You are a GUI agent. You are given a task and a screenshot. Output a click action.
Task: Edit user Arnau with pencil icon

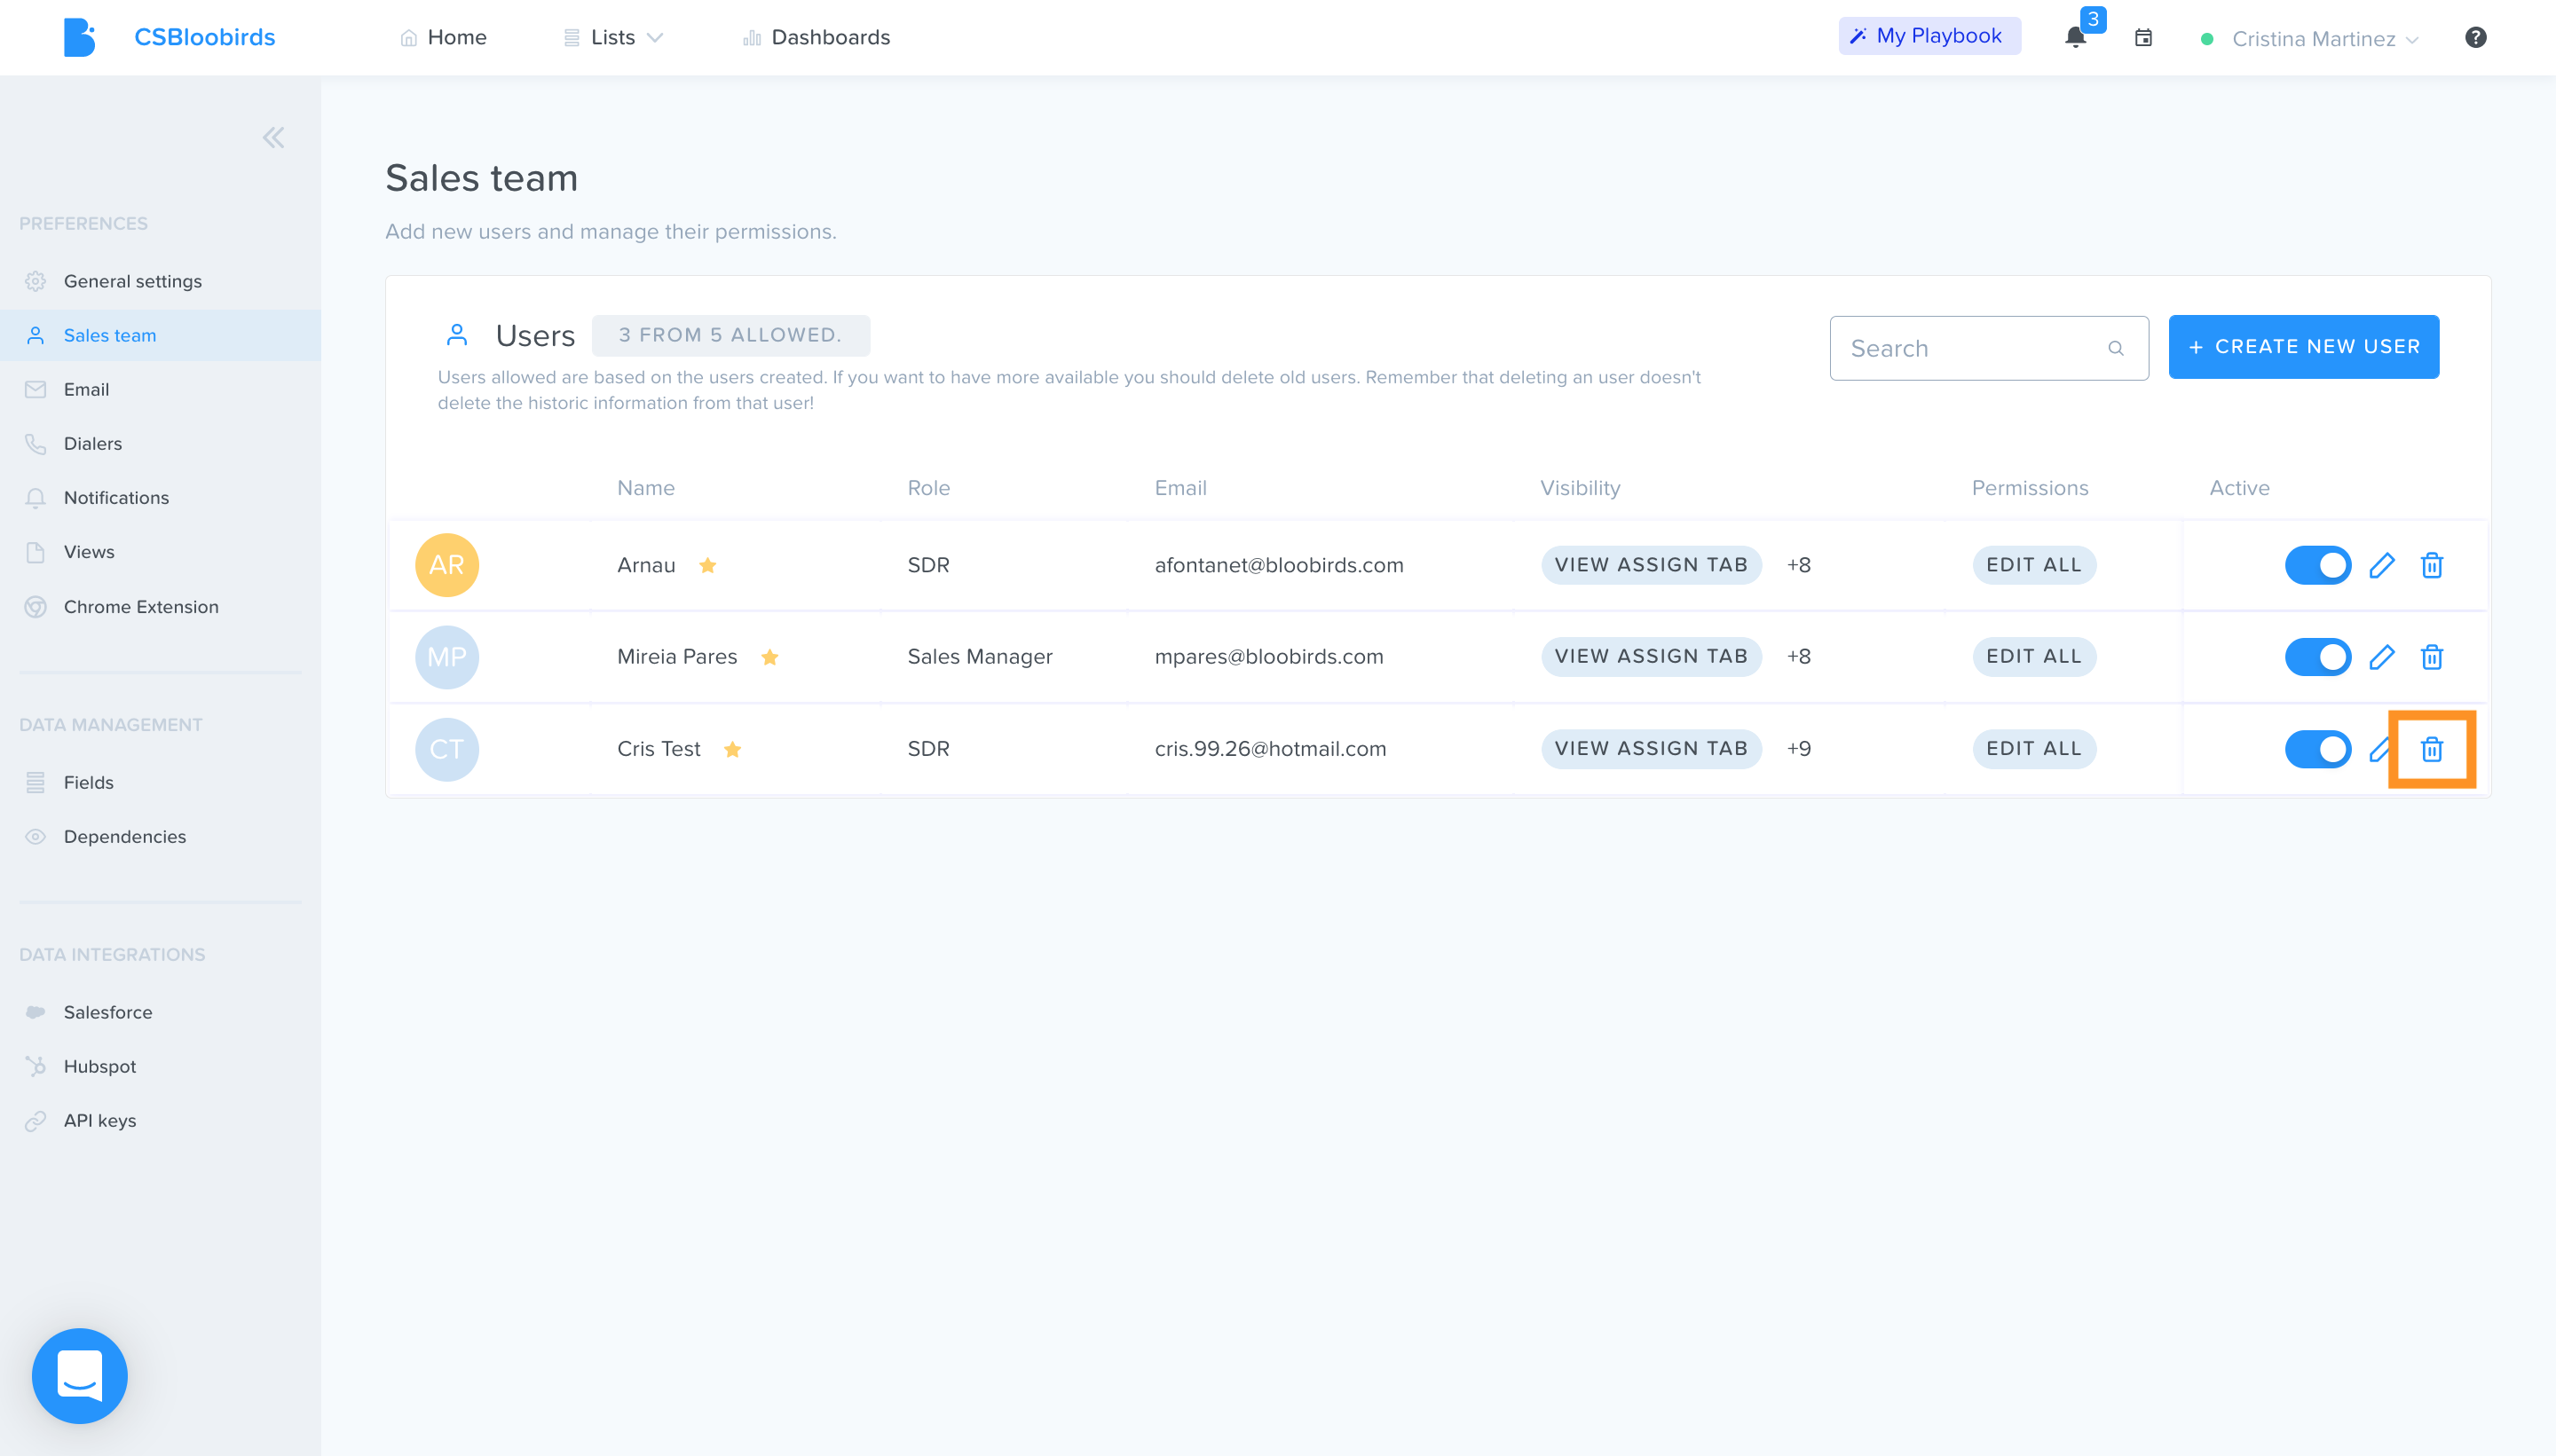[2382, 565]
